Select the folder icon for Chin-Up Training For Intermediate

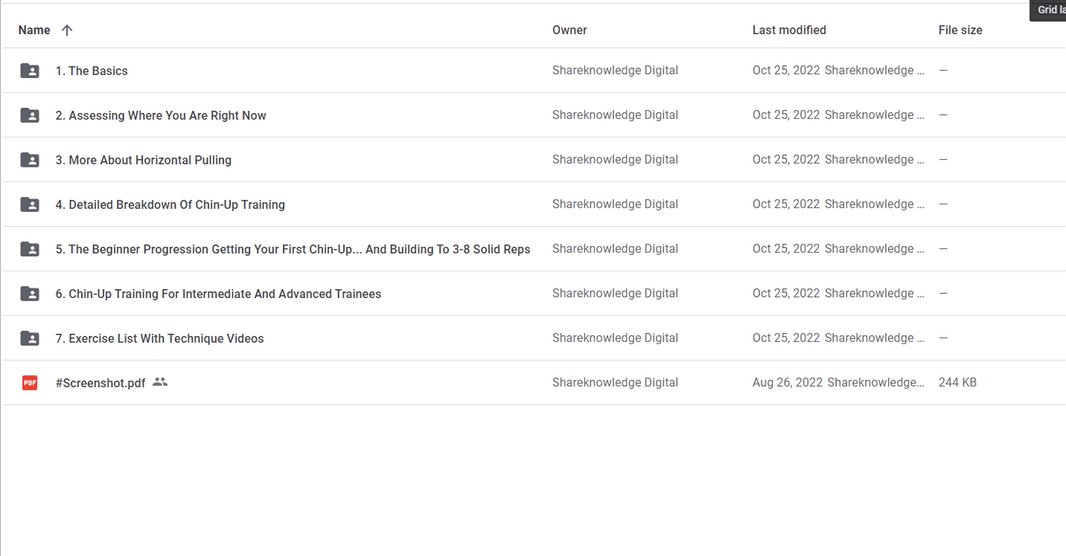(x=29, y=293)
